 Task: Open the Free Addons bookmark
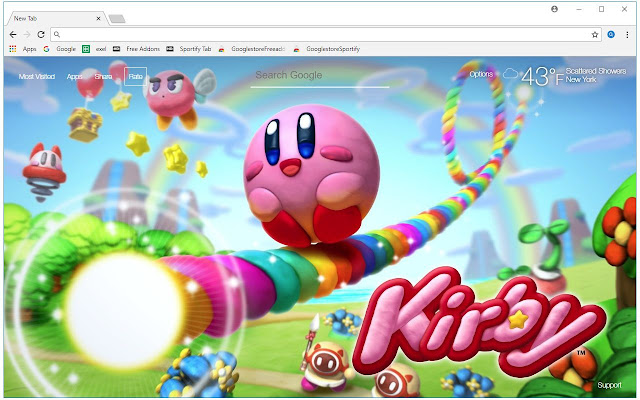point(136,49)
